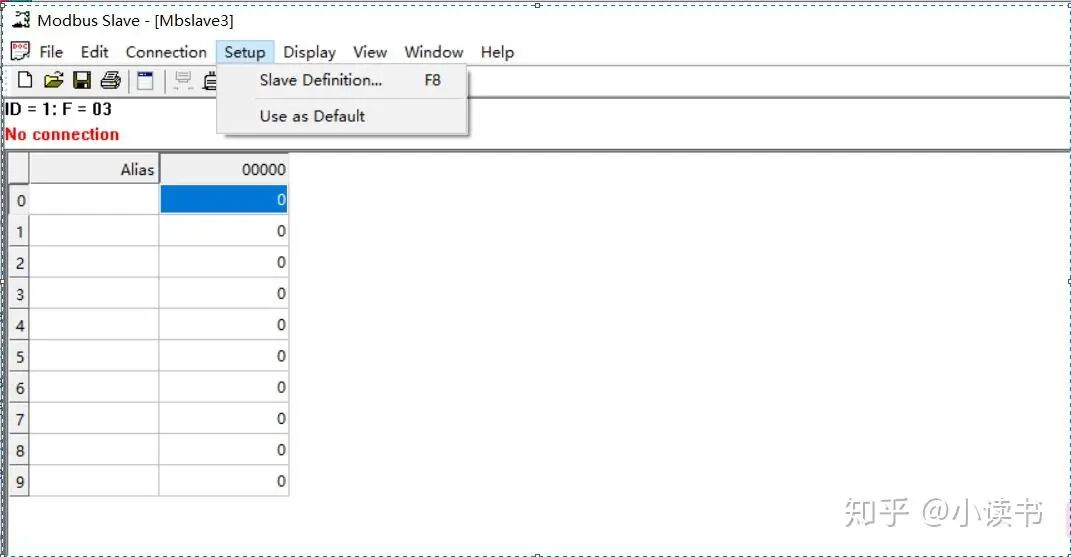The width and height of the screenshot is (1071, 557).
Task: Click row header number 5
Action: click(19, 356)
